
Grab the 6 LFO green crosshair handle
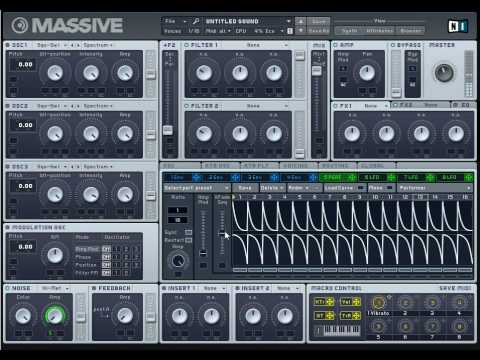391,177
